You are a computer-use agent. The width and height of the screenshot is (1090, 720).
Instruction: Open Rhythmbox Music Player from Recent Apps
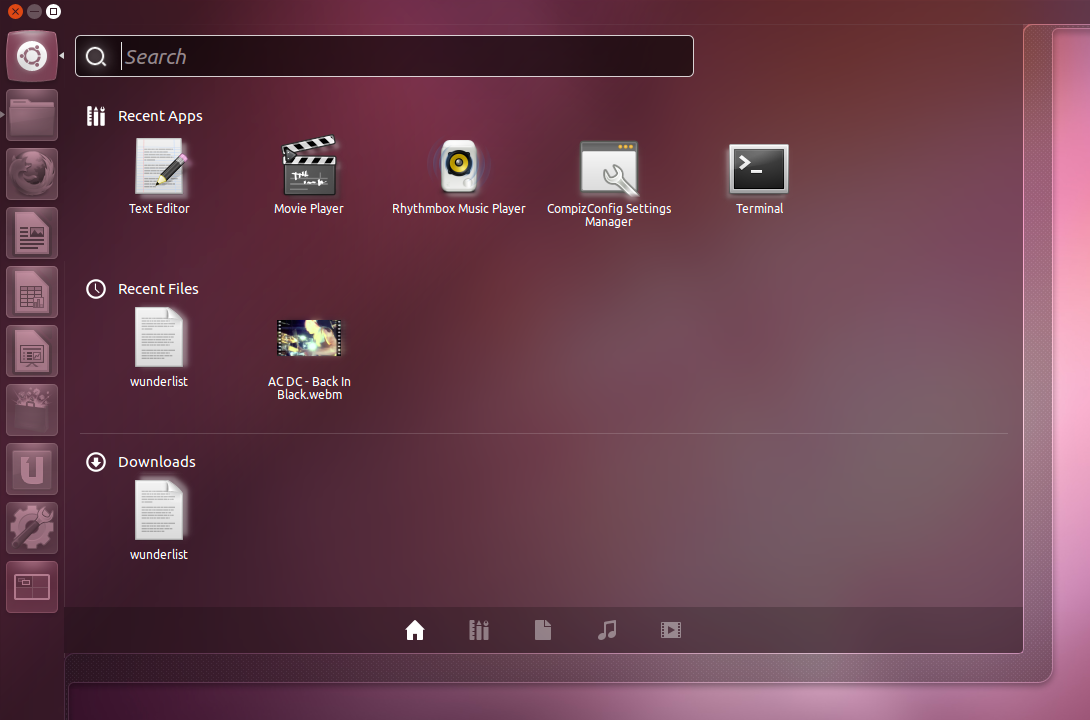click(459, 167)
